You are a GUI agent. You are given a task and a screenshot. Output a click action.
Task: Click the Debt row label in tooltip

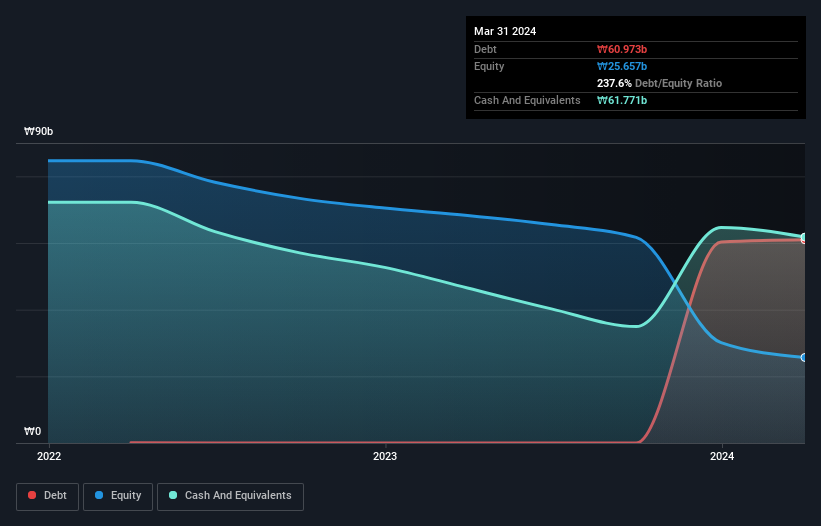[x=485, y=49]
